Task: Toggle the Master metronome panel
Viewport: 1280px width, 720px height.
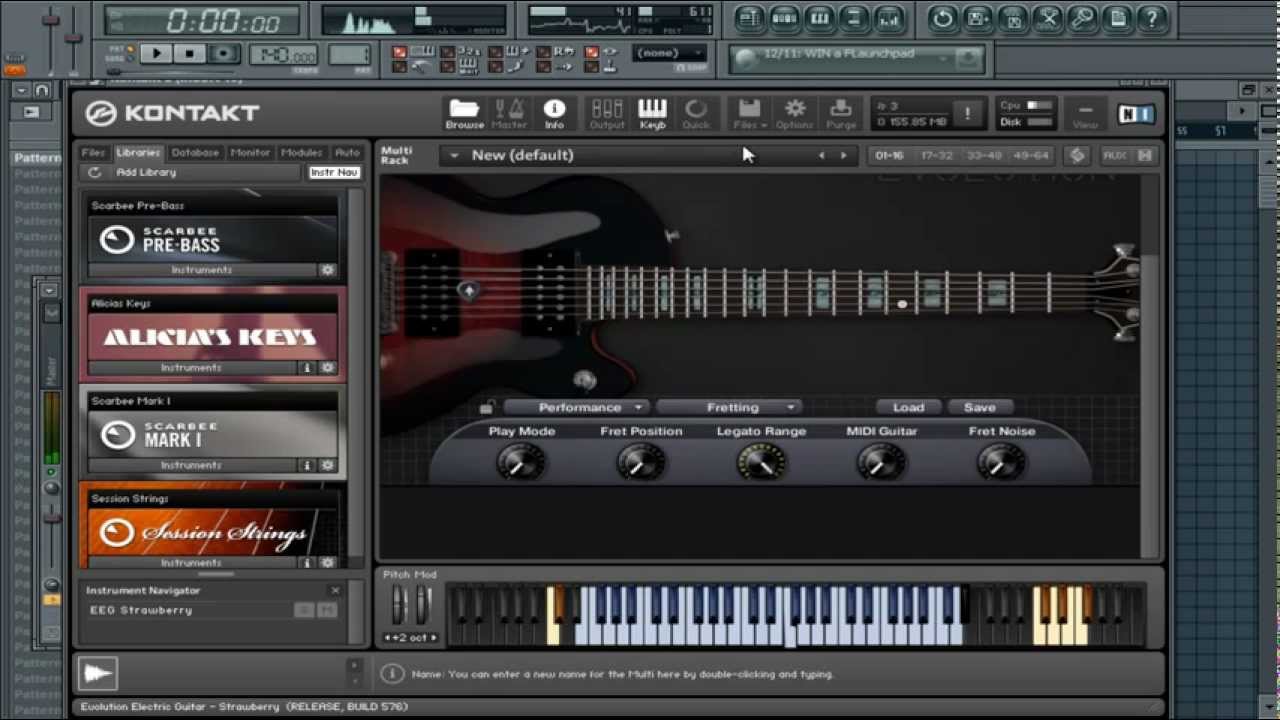Action: pyautogui.click(x=509, y=114)
